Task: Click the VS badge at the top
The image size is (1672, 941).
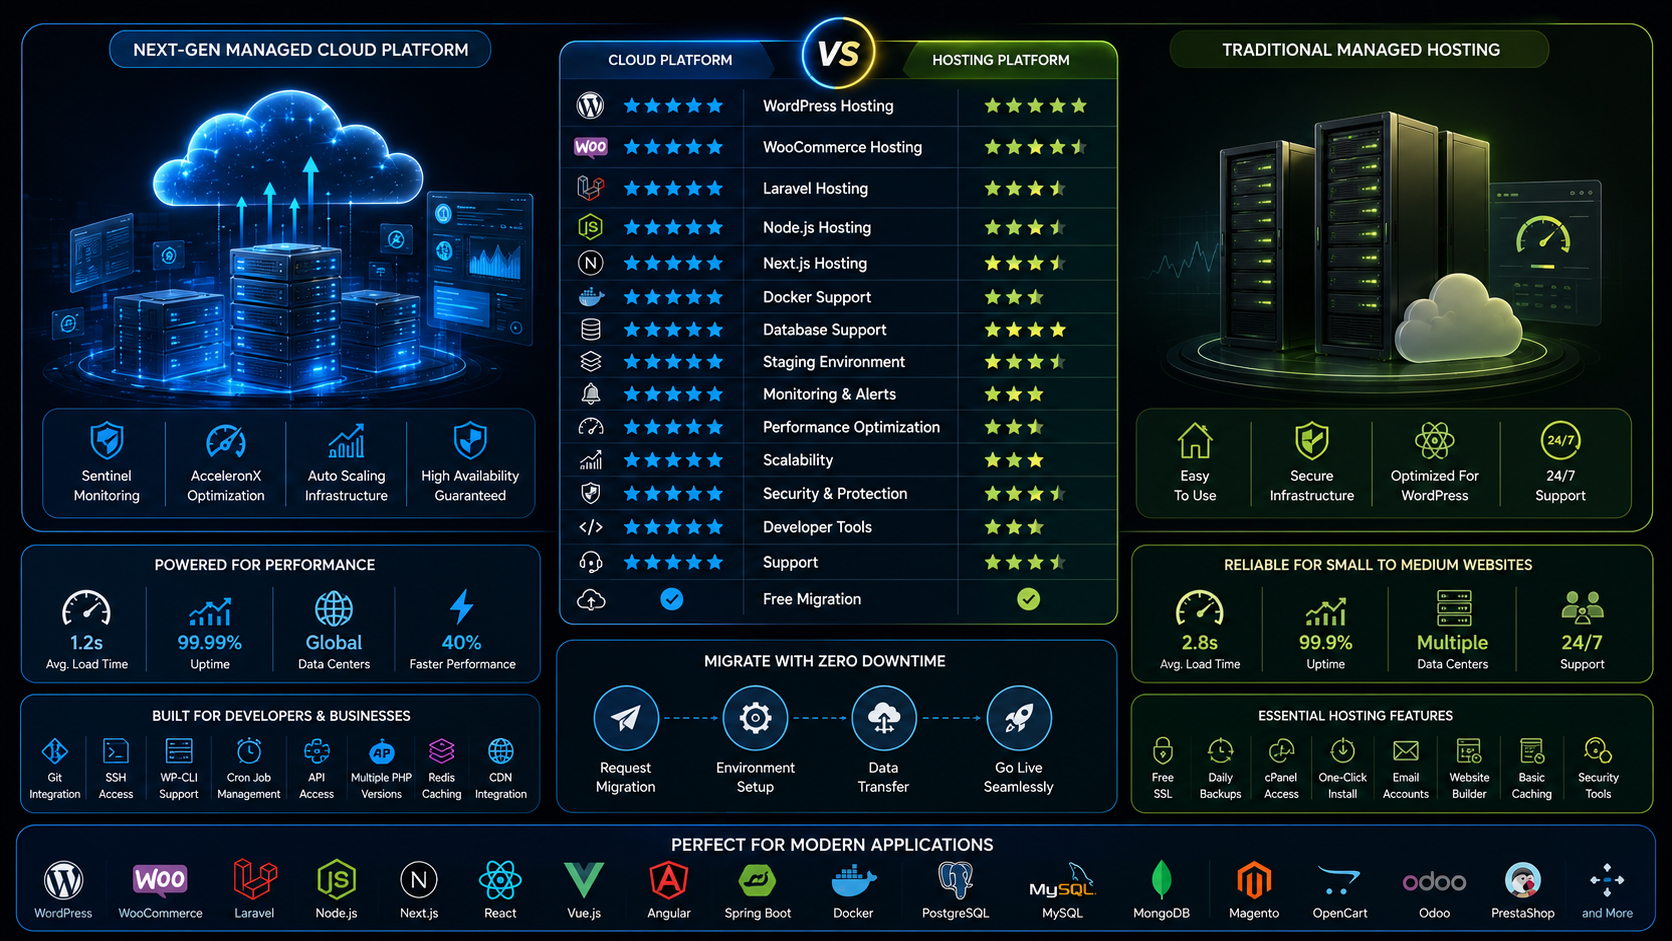Action: click(x=838, y=53)
